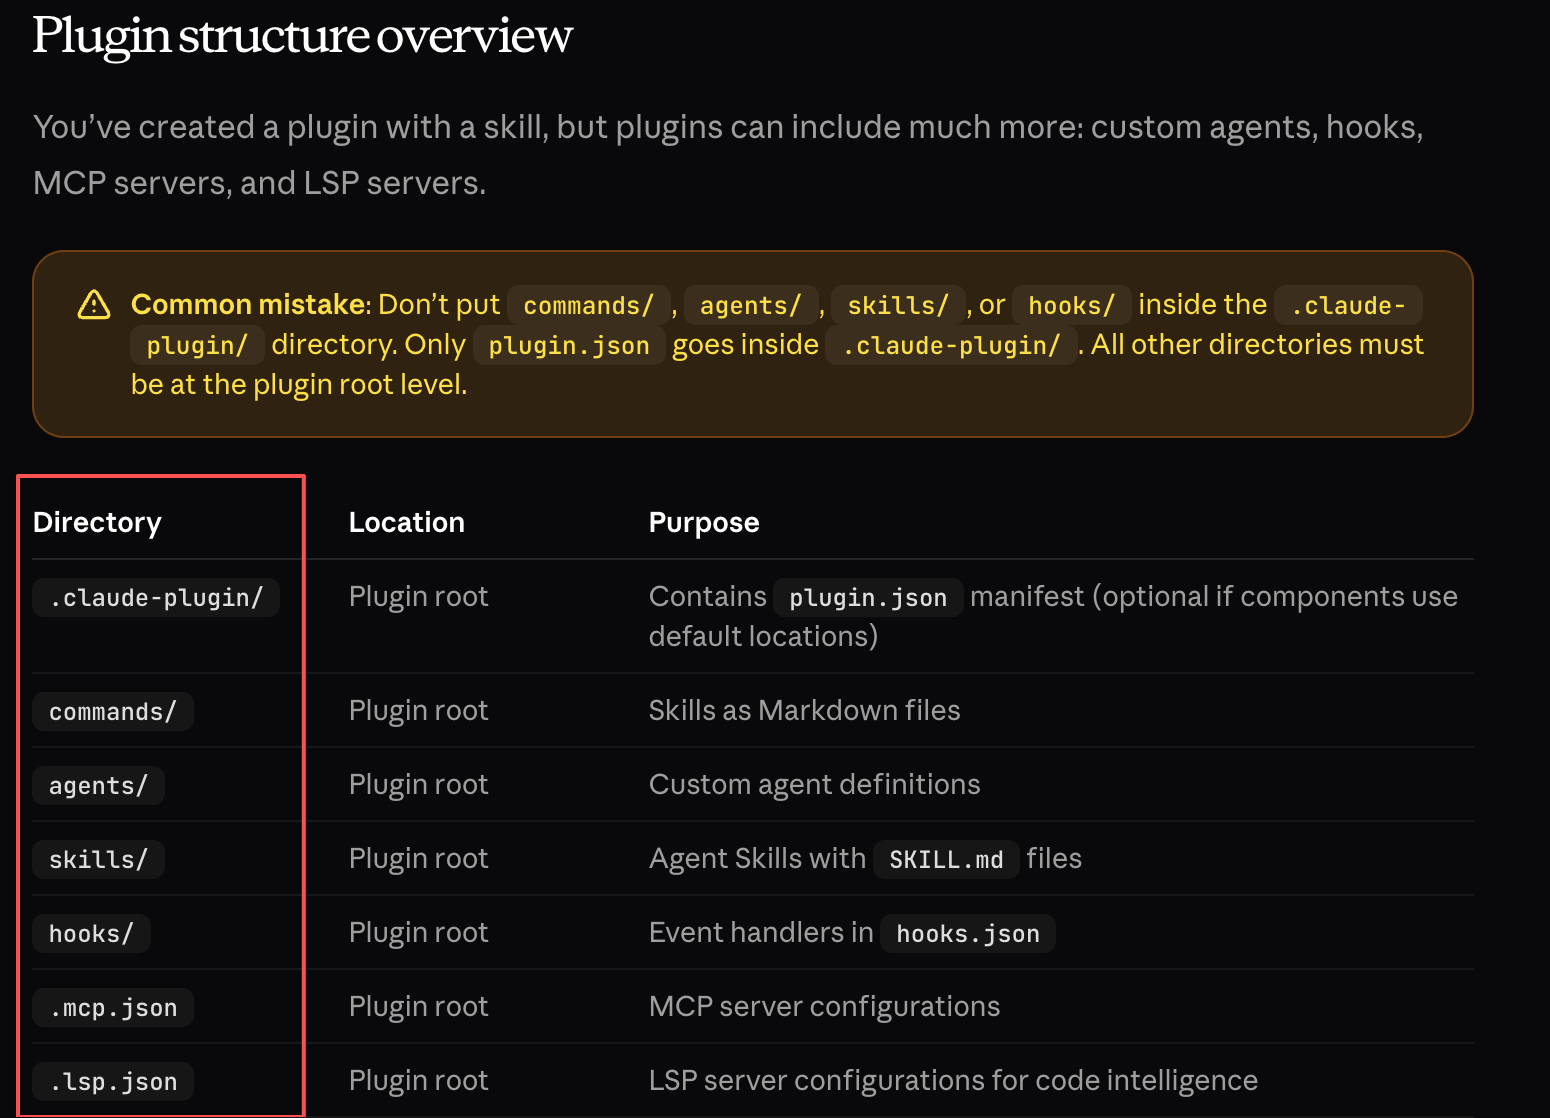Select the Location column header
The height and width of the screenshot is (1118, 1550).
pyautogui.click(x=406, y=522)
